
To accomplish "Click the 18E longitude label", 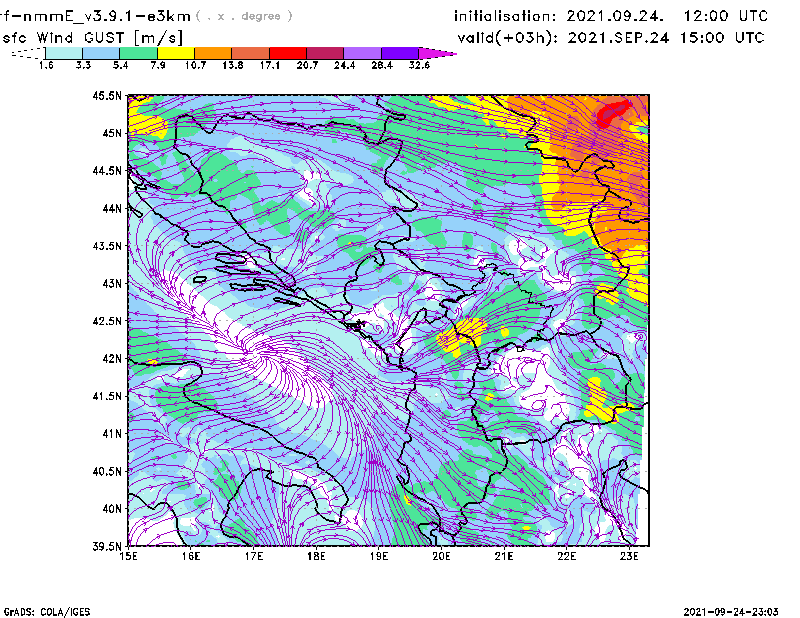I will (x=316, y=556).
